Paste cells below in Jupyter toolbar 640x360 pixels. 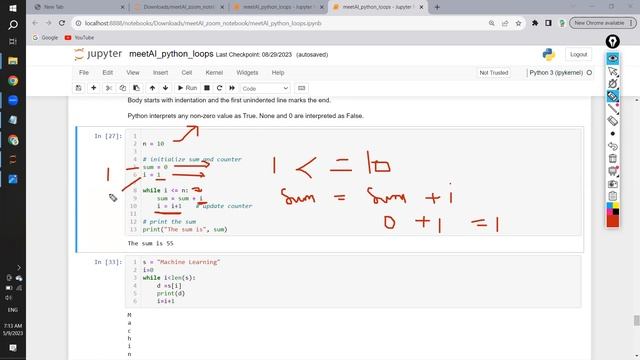136,88
